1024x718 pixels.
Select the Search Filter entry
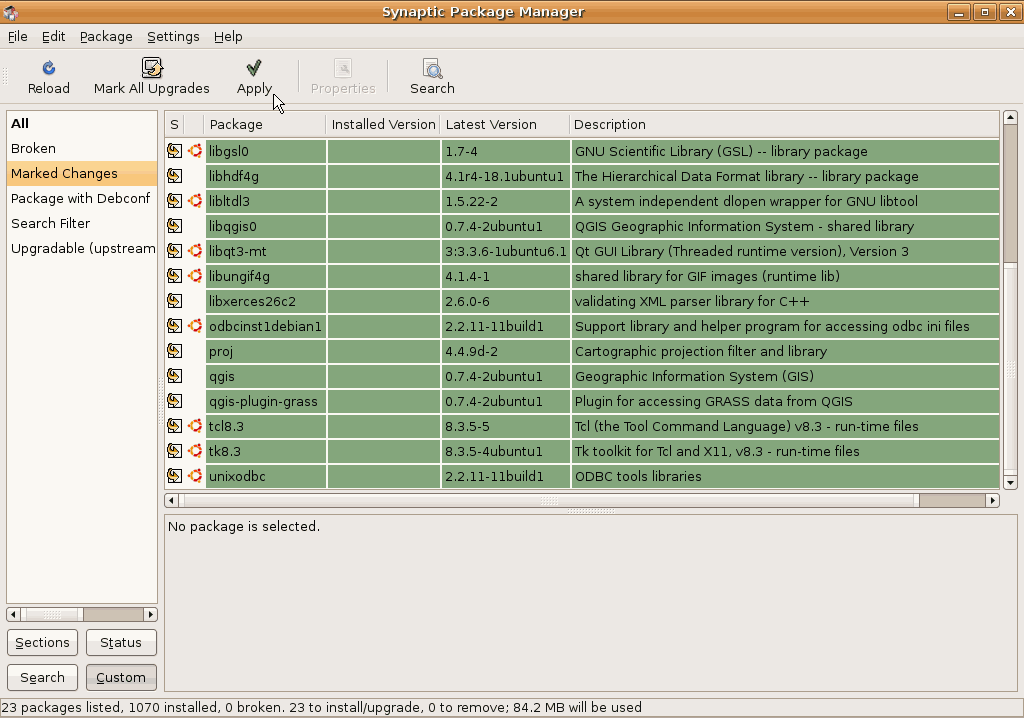point(82,223)
